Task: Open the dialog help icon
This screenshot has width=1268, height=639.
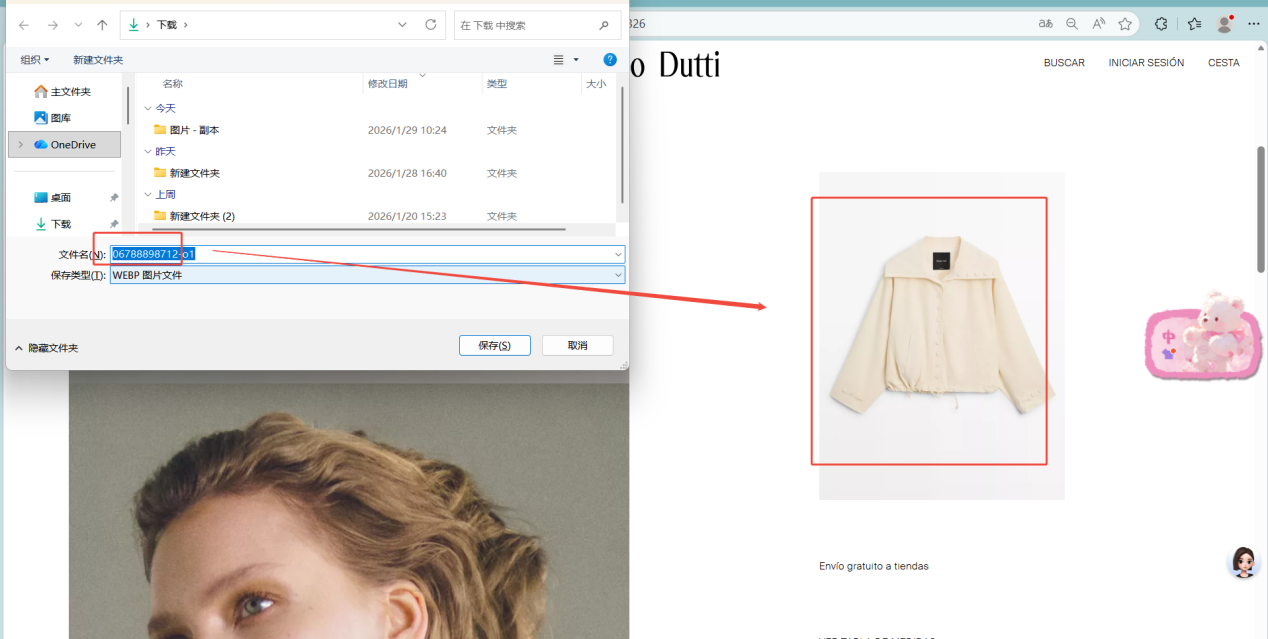Action: tap(610, 60)
